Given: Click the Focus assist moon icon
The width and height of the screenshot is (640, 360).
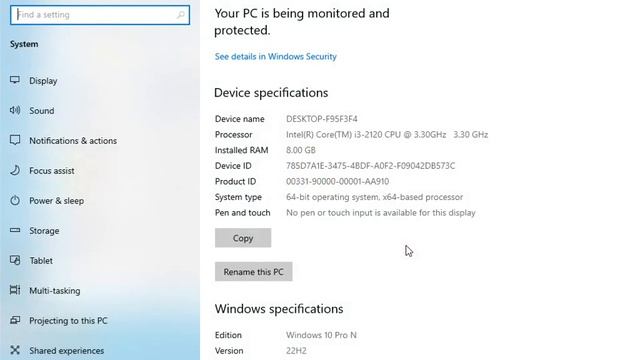Looking at the screenshot, I should (x=15, y=170).
